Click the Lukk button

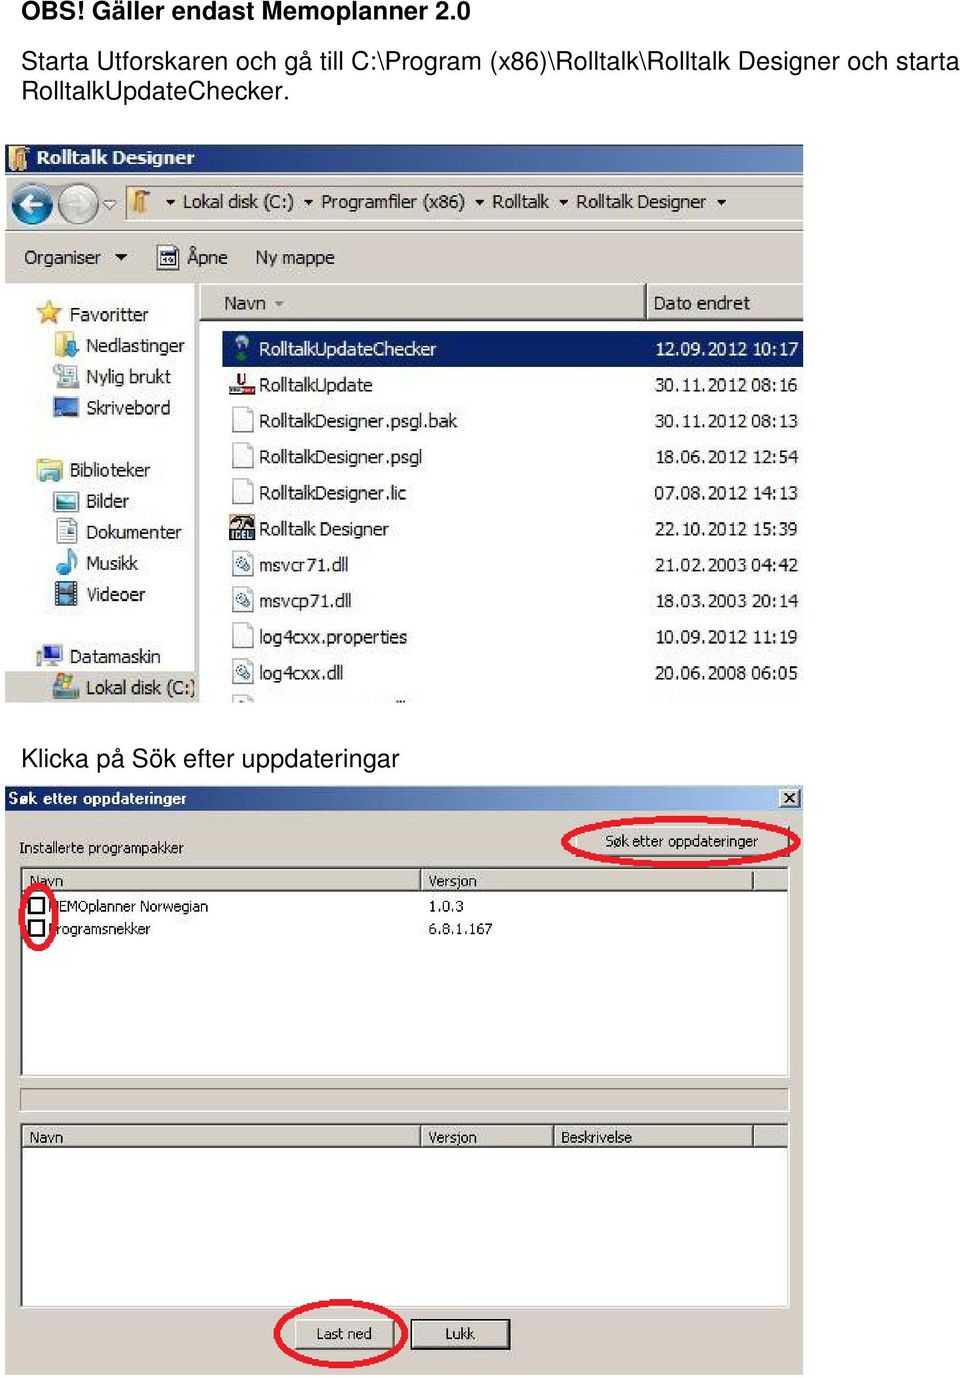[460, 1334]
